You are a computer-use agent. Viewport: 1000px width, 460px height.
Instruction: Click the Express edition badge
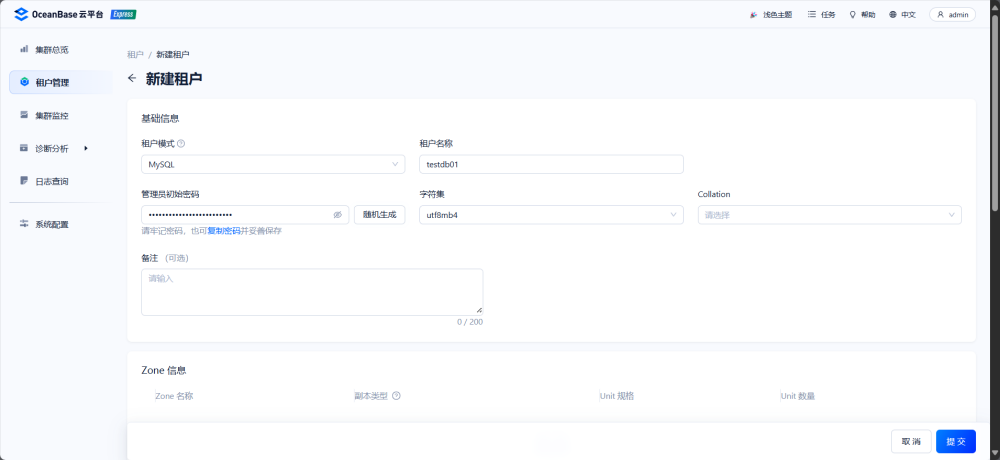(123, 14)
